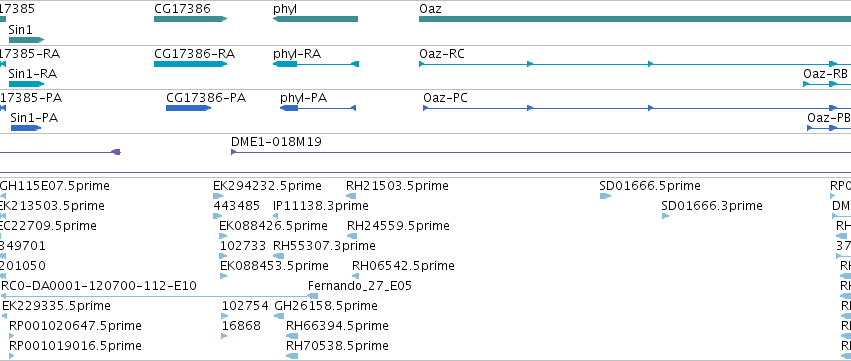Select the RH21503.5prime EST feature

click(x=351, y=196)
